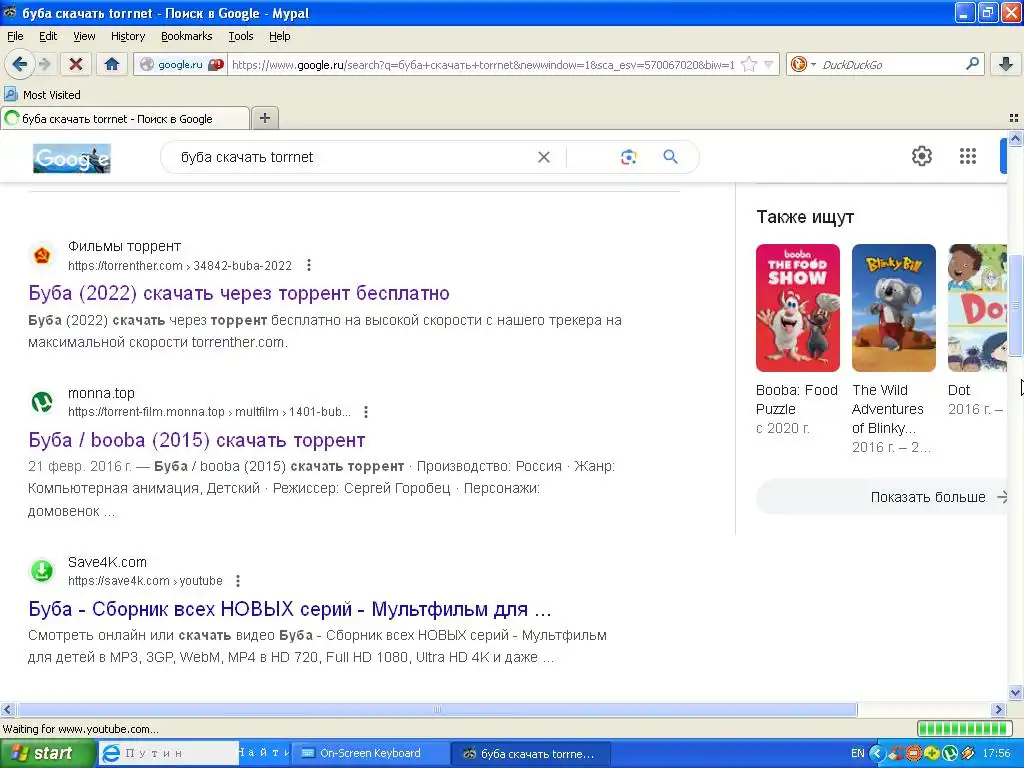Open the Most Visited bookmarks folder

coord(42,95)
